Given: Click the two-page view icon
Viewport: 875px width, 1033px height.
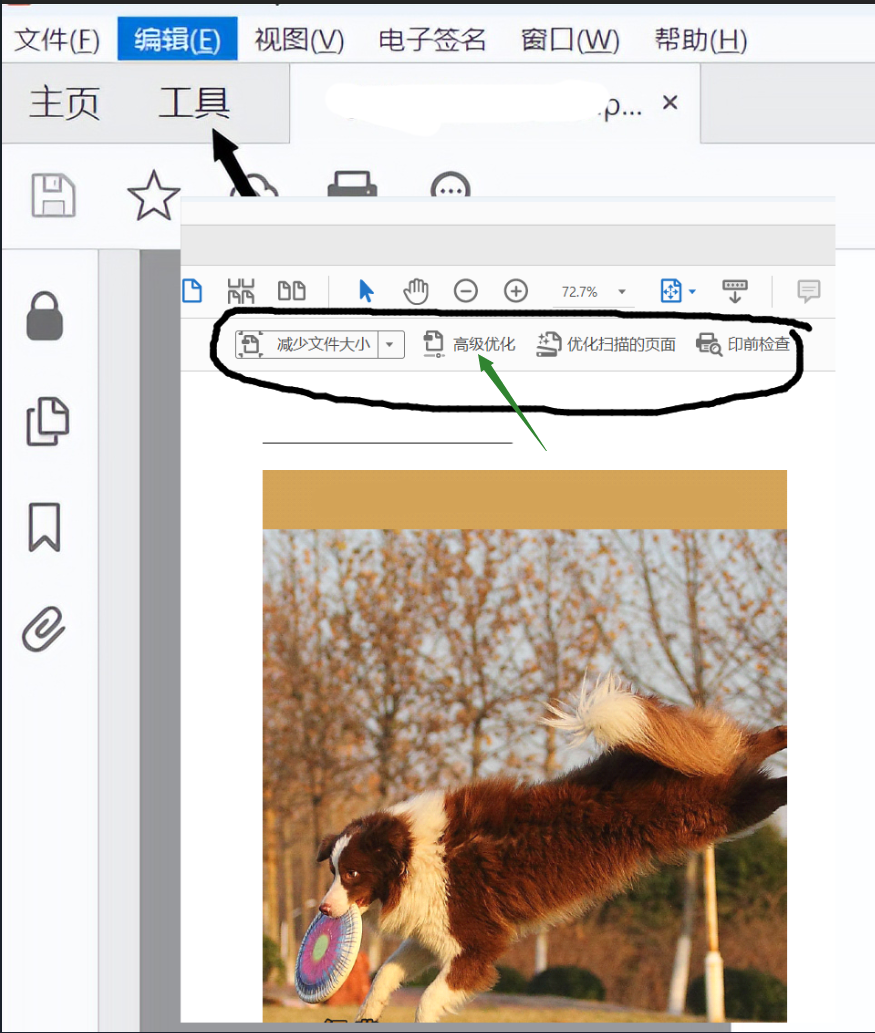Looking at the screenshot, I should (291, 291).
